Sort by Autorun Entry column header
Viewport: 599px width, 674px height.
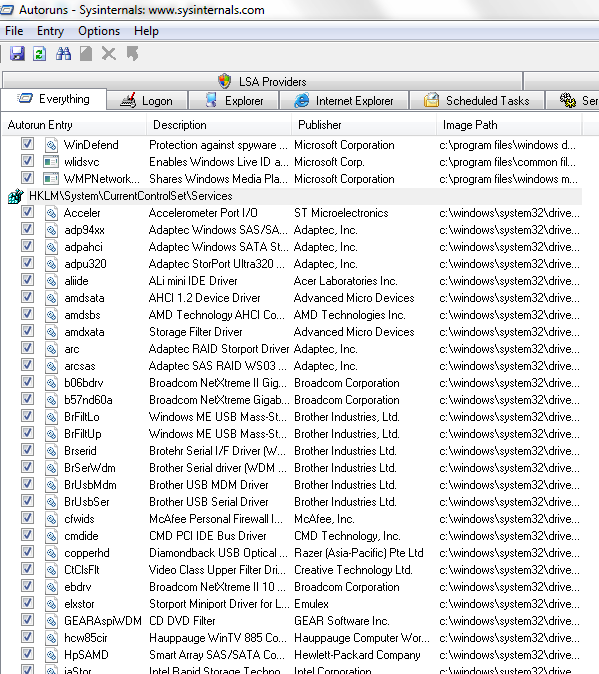pyautogui.click(x=74, y=125)
